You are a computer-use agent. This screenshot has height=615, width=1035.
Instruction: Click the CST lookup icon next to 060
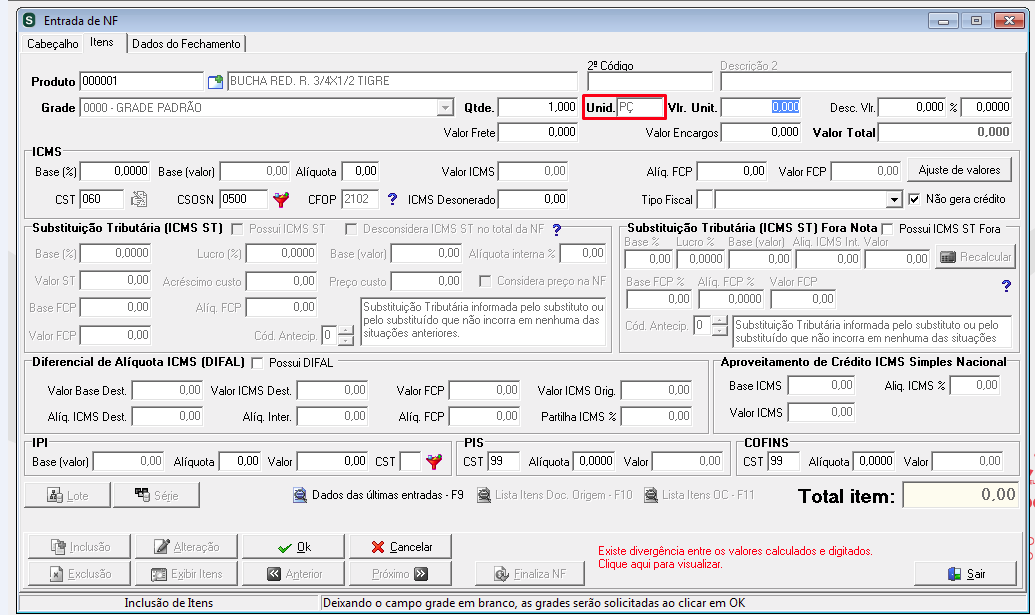139,199
